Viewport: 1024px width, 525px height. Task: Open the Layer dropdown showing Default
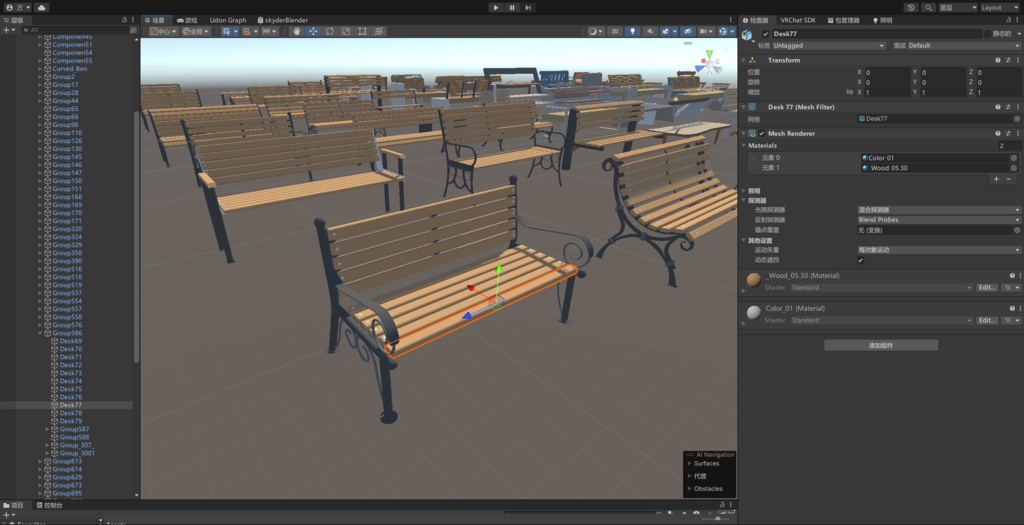[x=963, y=46]
